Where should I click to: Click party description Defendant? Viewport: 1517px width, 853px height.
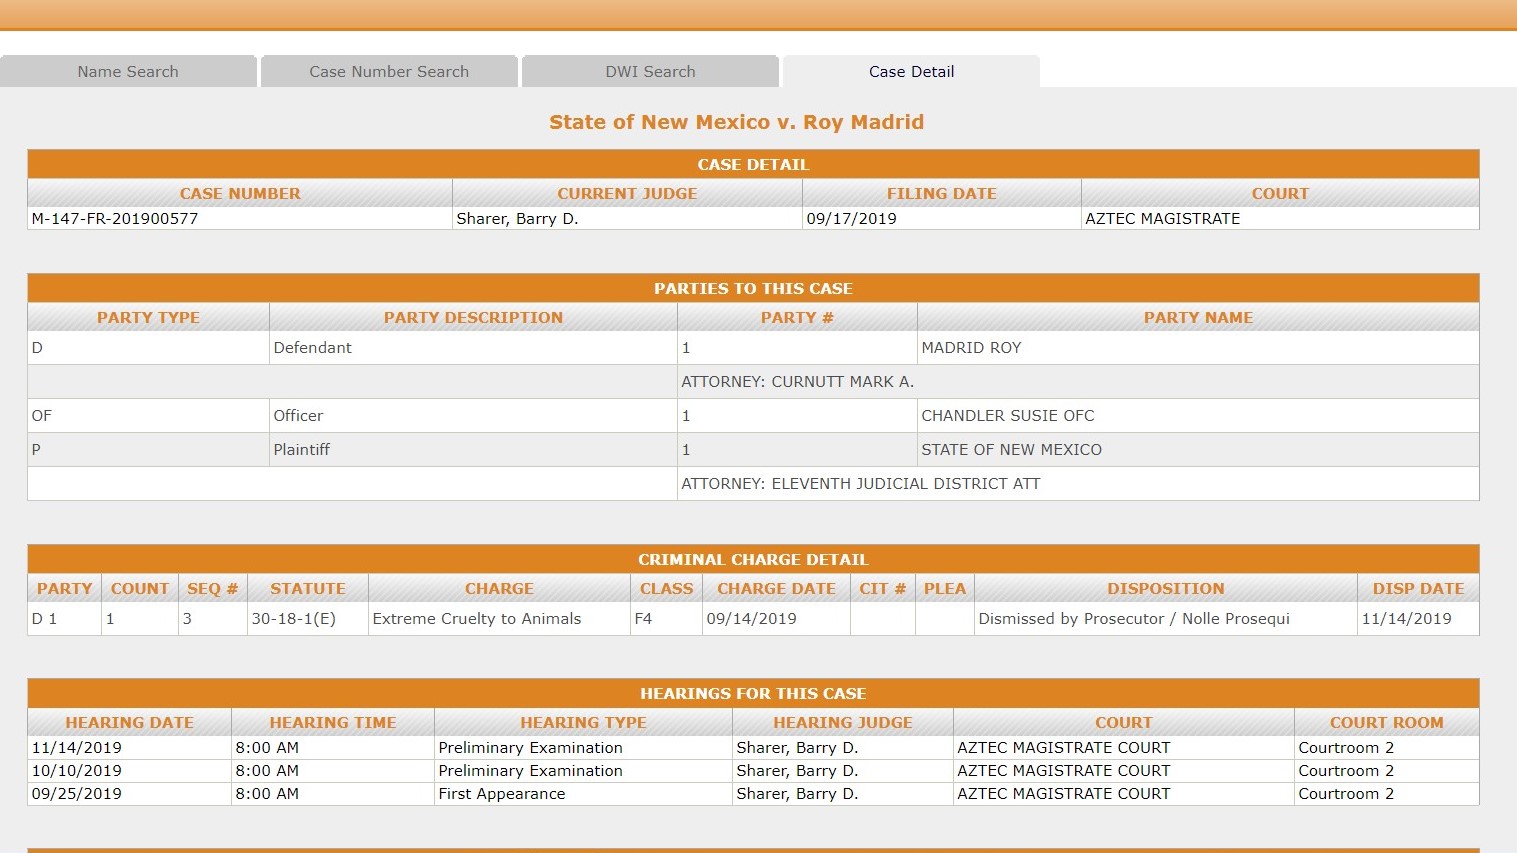[312, 348]
